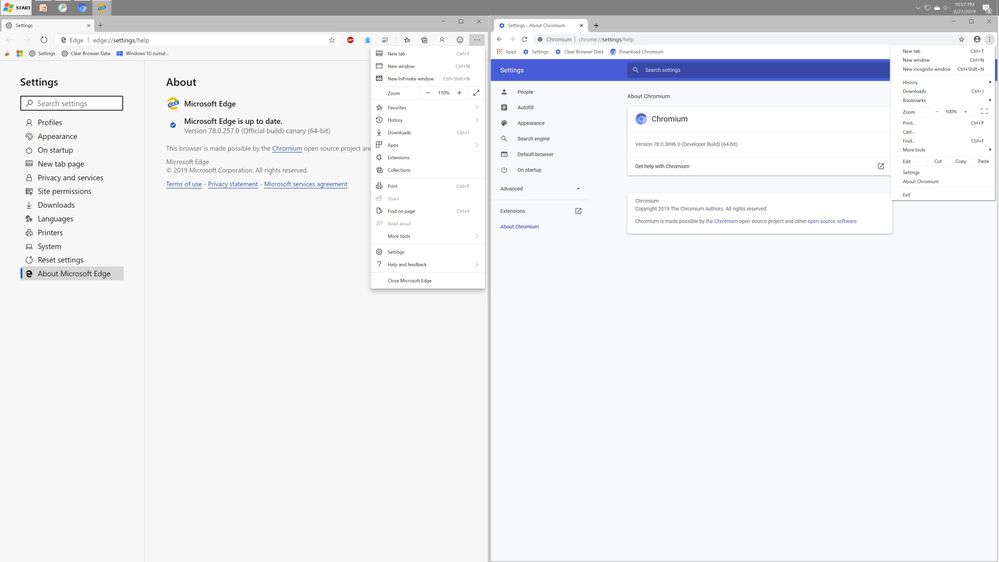Viewport: 999px width, 562px height.
Task: Expand History submenu in Edge menu
Action: pos(477,120)
